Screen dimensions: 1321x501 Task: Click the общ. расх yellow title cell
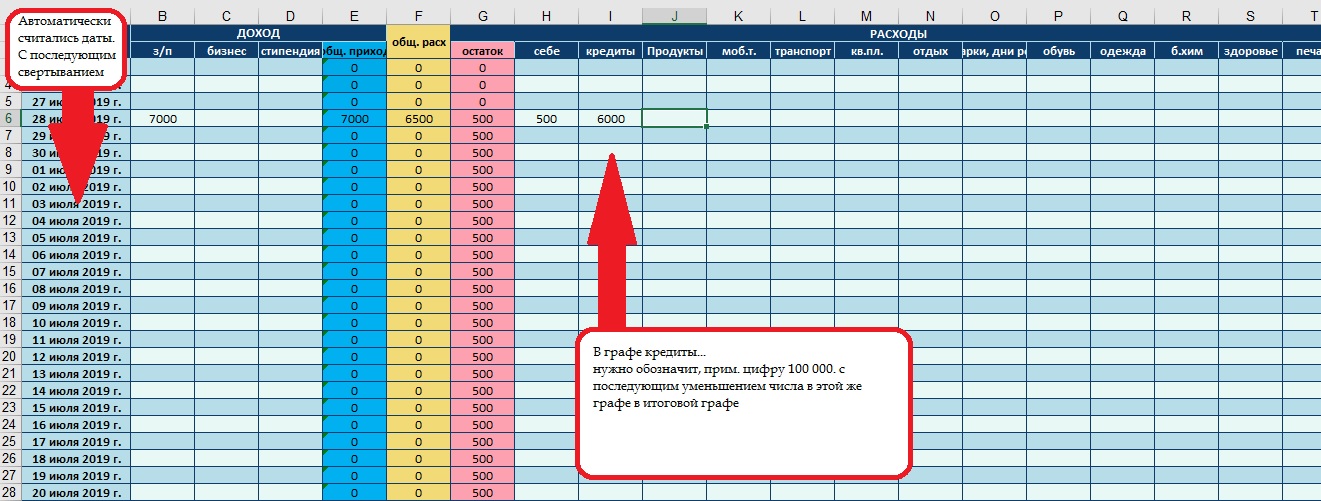[418, 43]
